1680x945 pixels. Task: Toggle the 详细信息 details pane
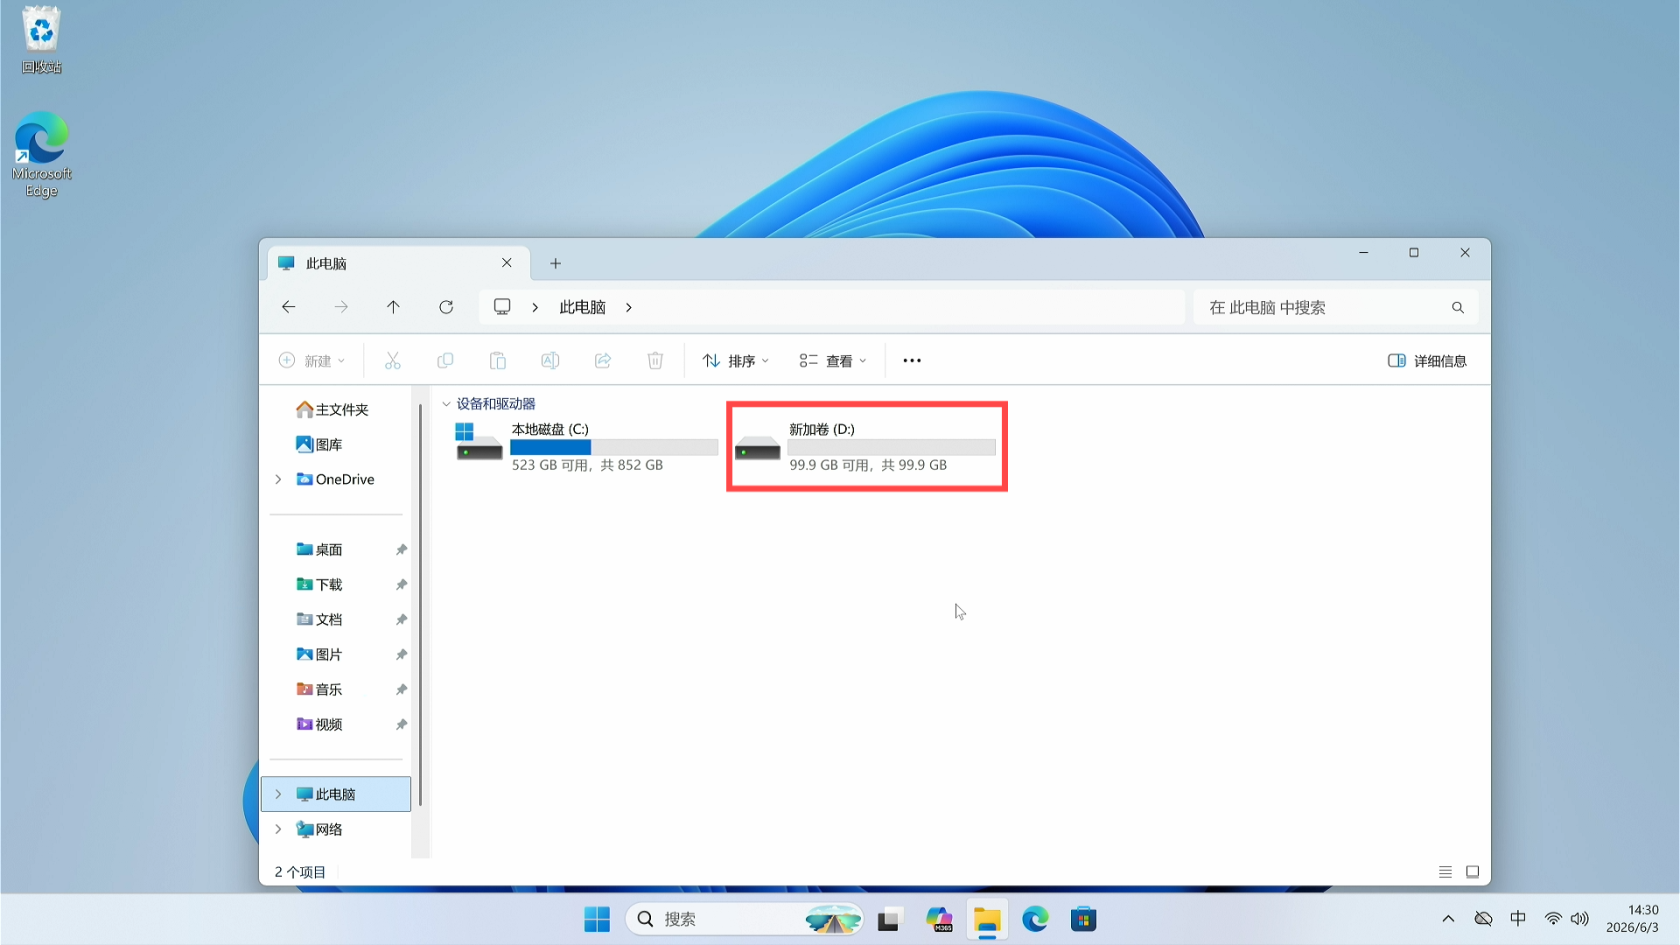[x=1427, y=361]
